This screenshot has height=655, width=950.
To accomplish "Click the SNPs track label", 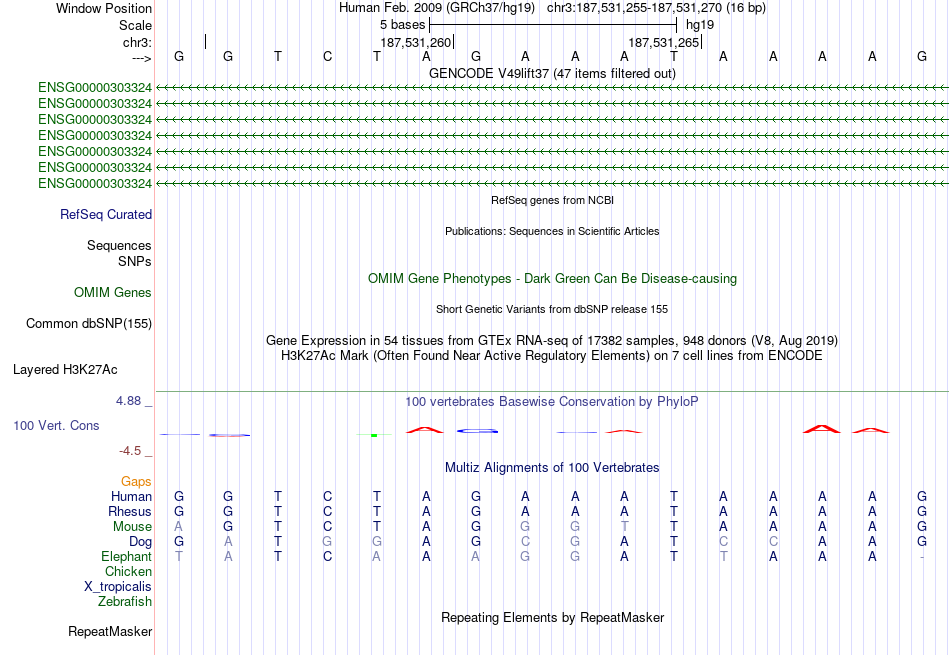I will pyautogui.click(x=135, y=261).
